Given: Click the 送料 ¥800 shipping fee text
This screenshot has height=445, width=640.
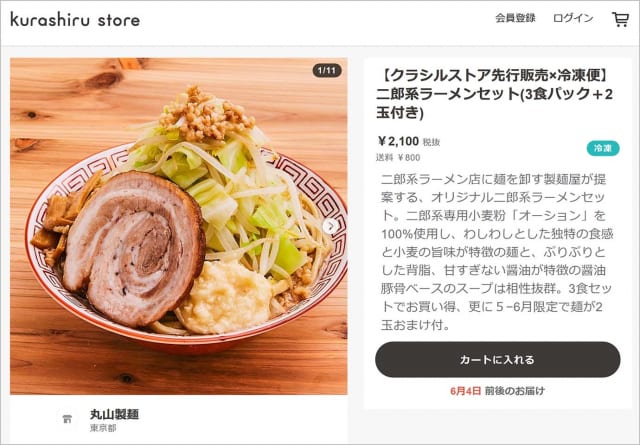Looking at the screenshot, I should click(398, 158).
